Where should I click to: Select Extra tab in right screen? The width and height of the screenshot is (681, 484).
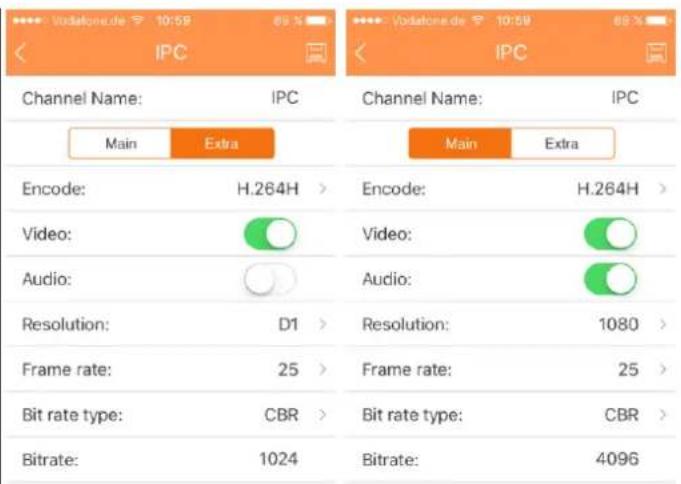(x=562, y=143)
